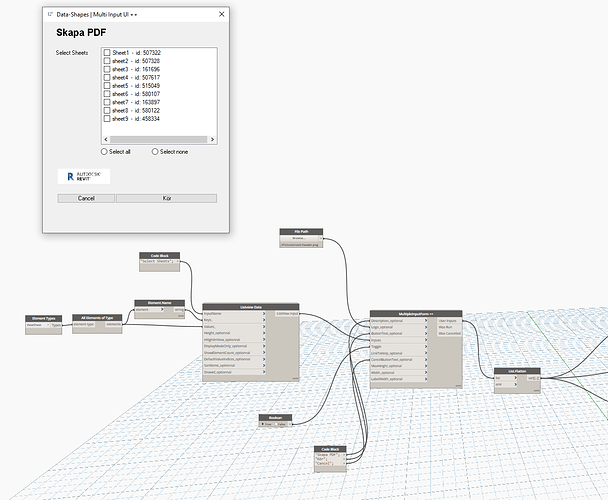Click ButtonText_optional port on MultipleInputForm node

[399, 334]
